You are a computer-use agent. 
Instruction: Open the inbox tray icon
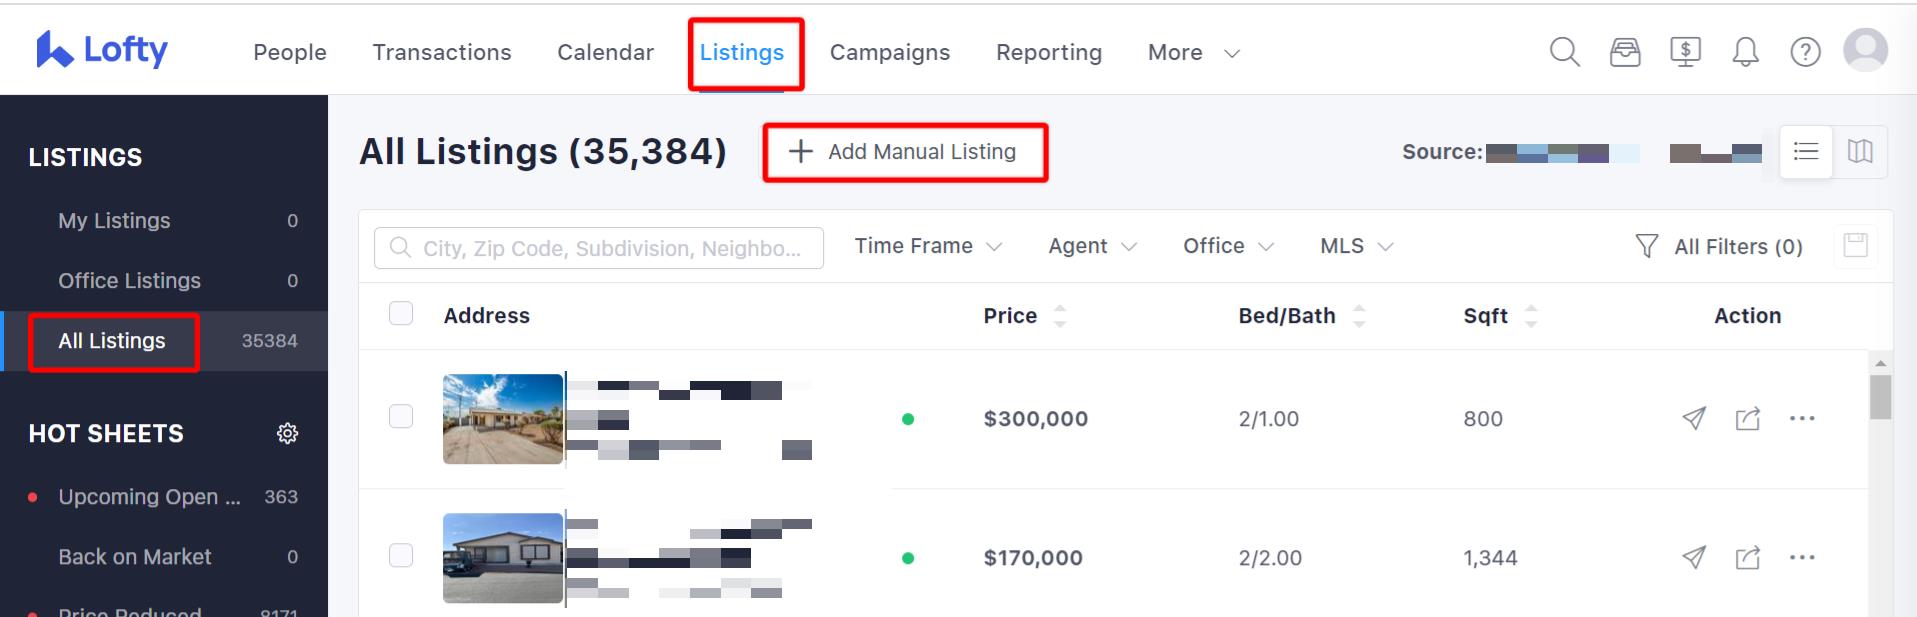[x=1625, y=52]
